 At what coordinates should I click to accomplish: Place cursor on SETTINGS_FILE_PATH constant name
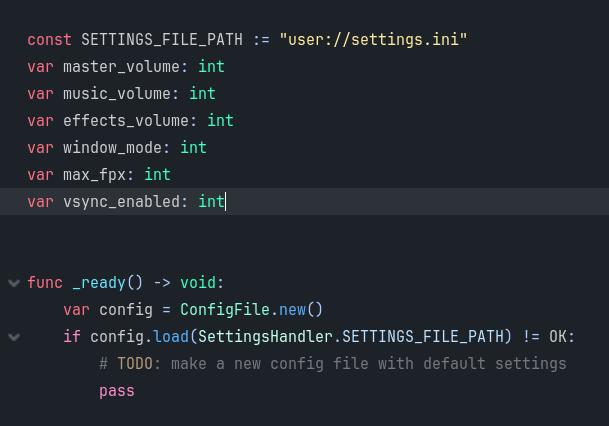162,40
